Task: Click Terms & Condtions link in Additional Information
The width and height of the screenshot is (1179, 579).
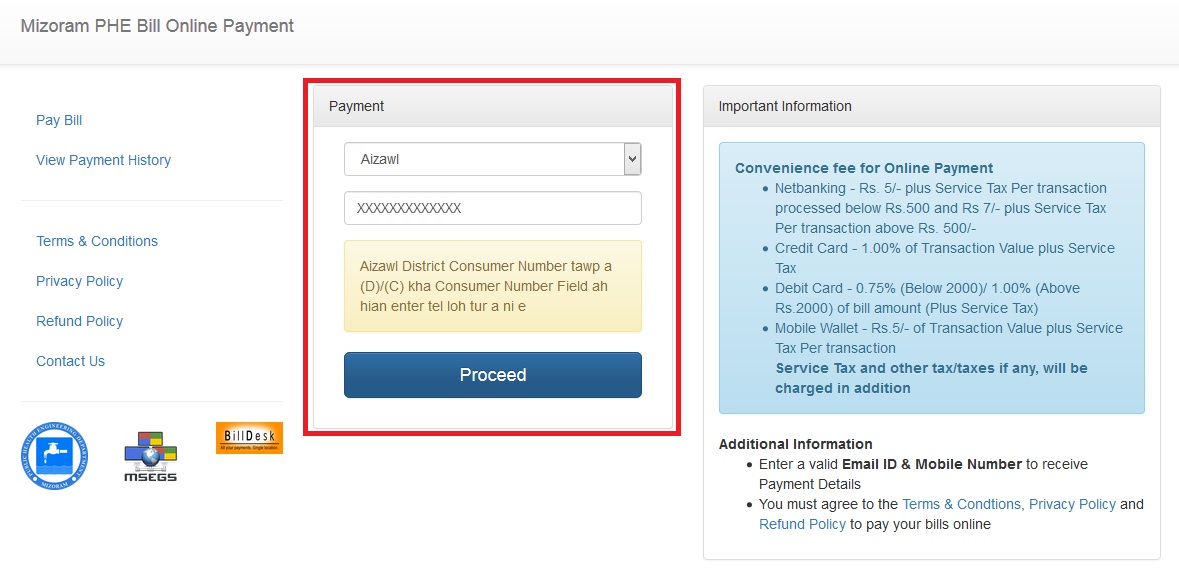Action: (961, 504)
